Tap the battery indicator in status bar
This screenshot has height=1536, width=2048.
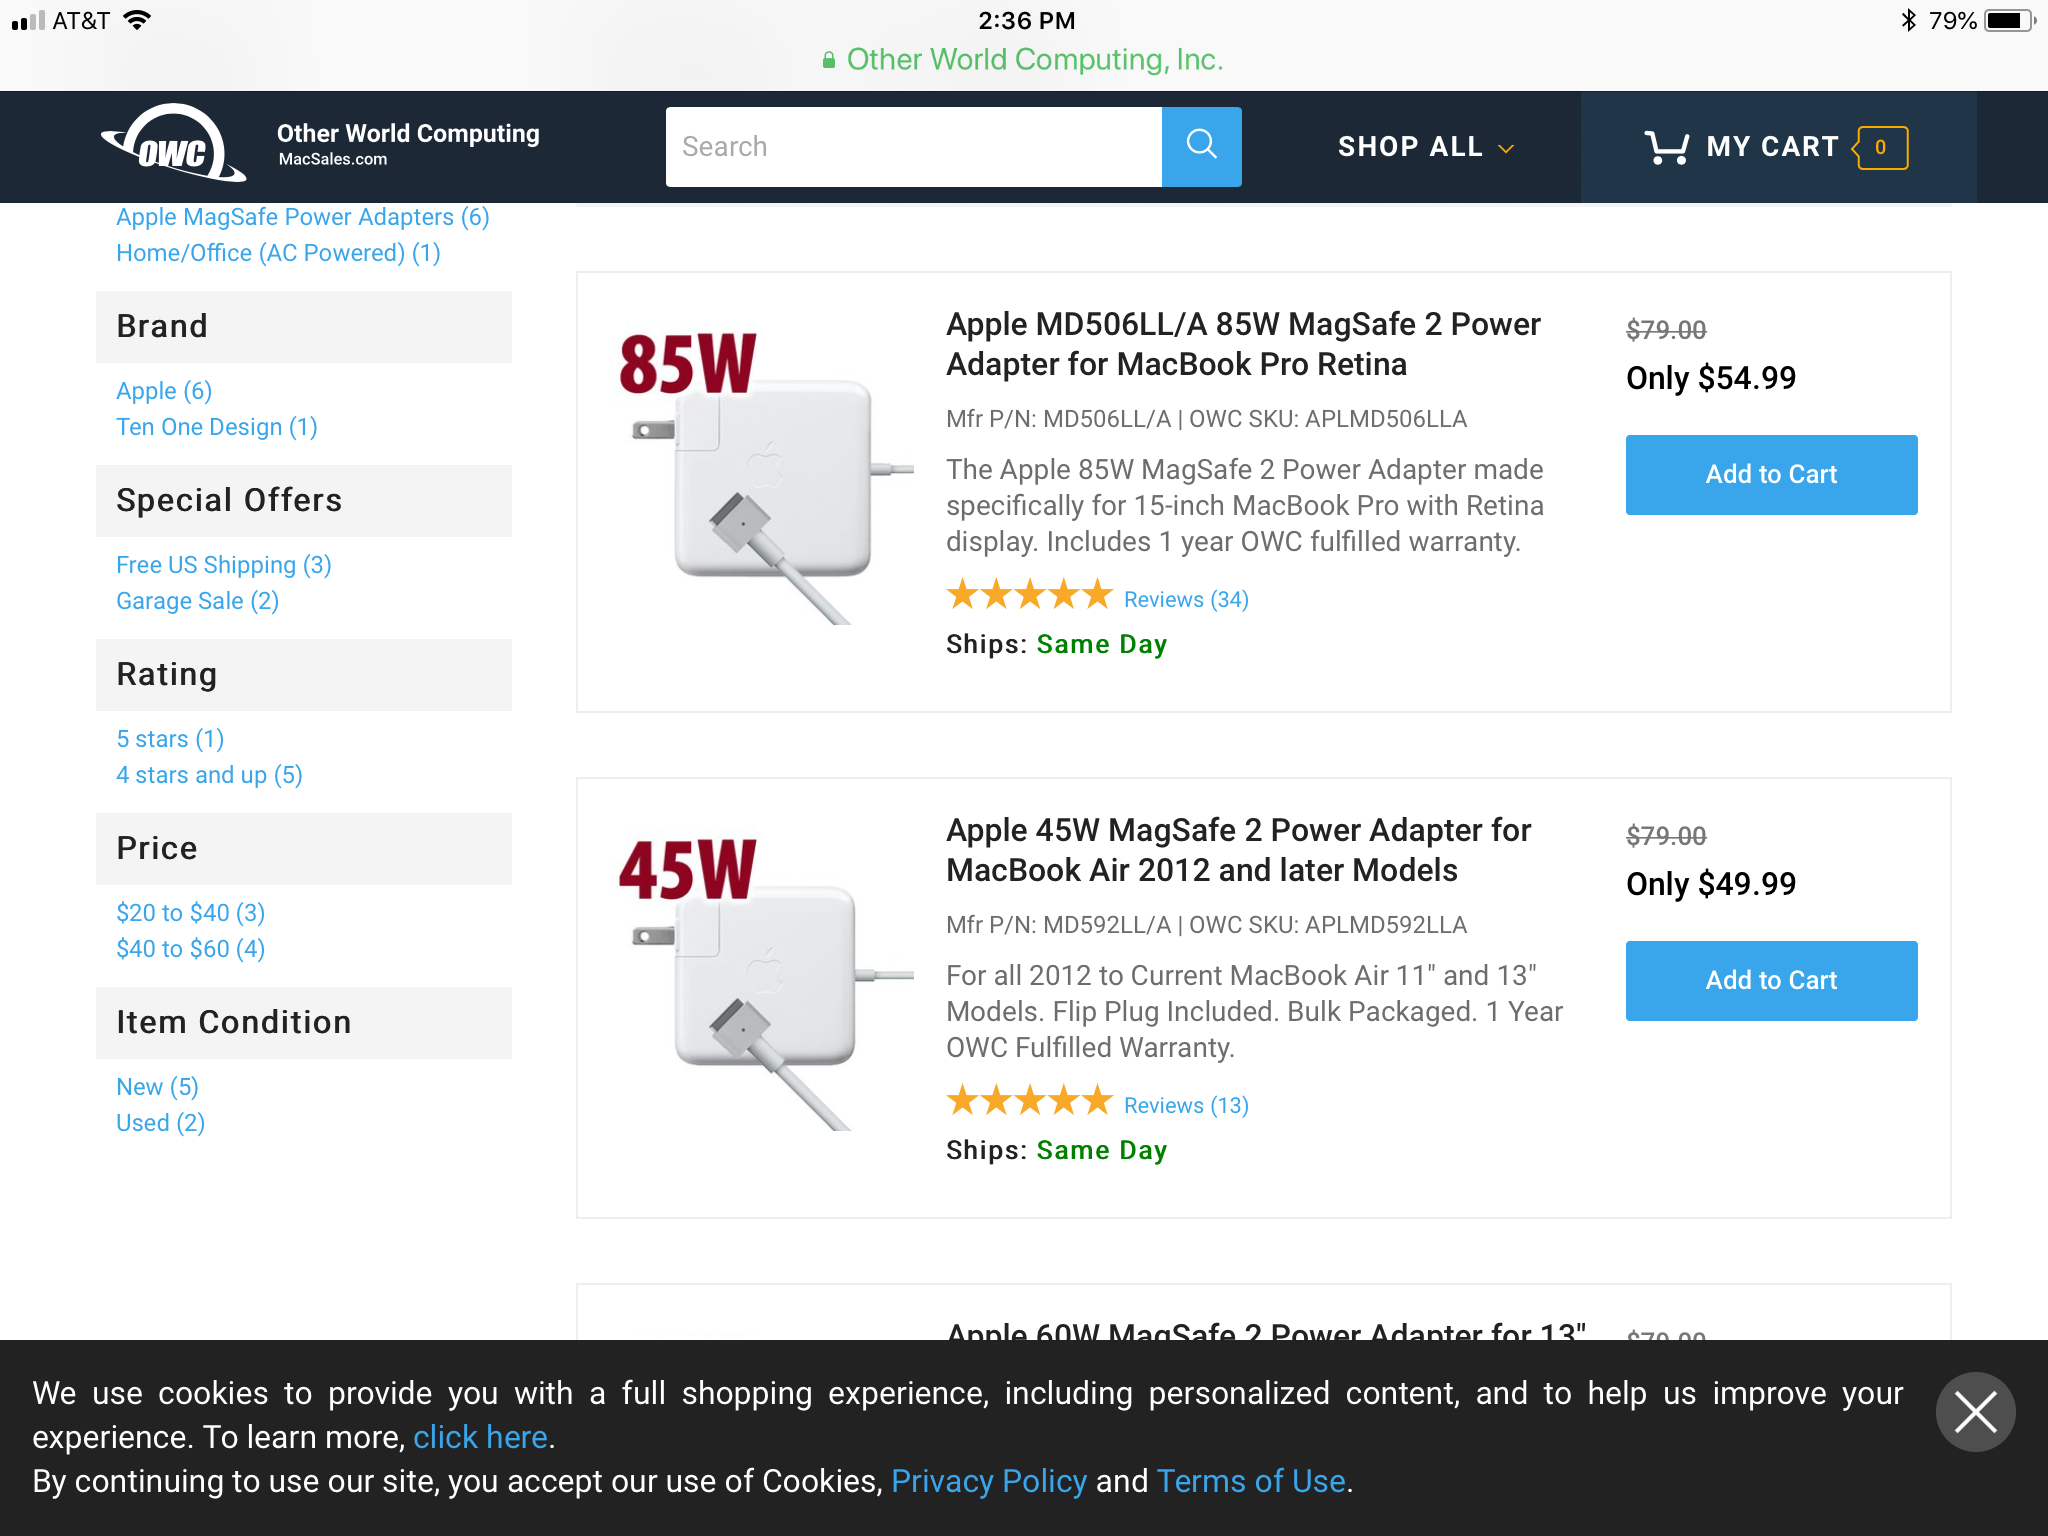(x=2010, y=20)
